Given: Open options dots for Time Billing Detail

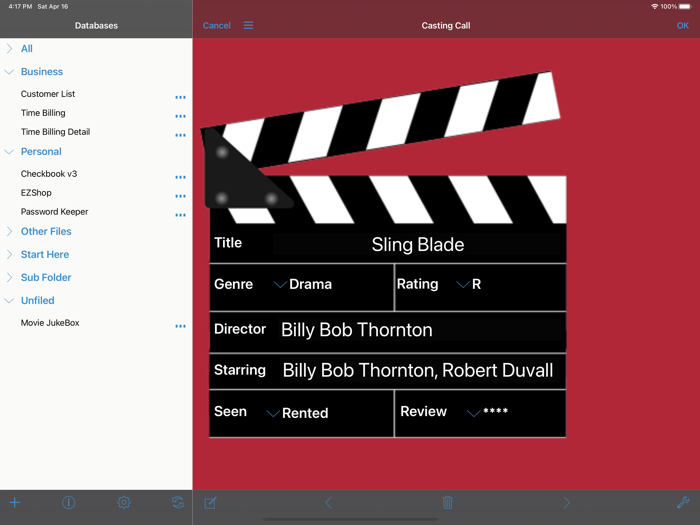Looking at the screenshot, I should pyautogui.click(x=180, y=135).
